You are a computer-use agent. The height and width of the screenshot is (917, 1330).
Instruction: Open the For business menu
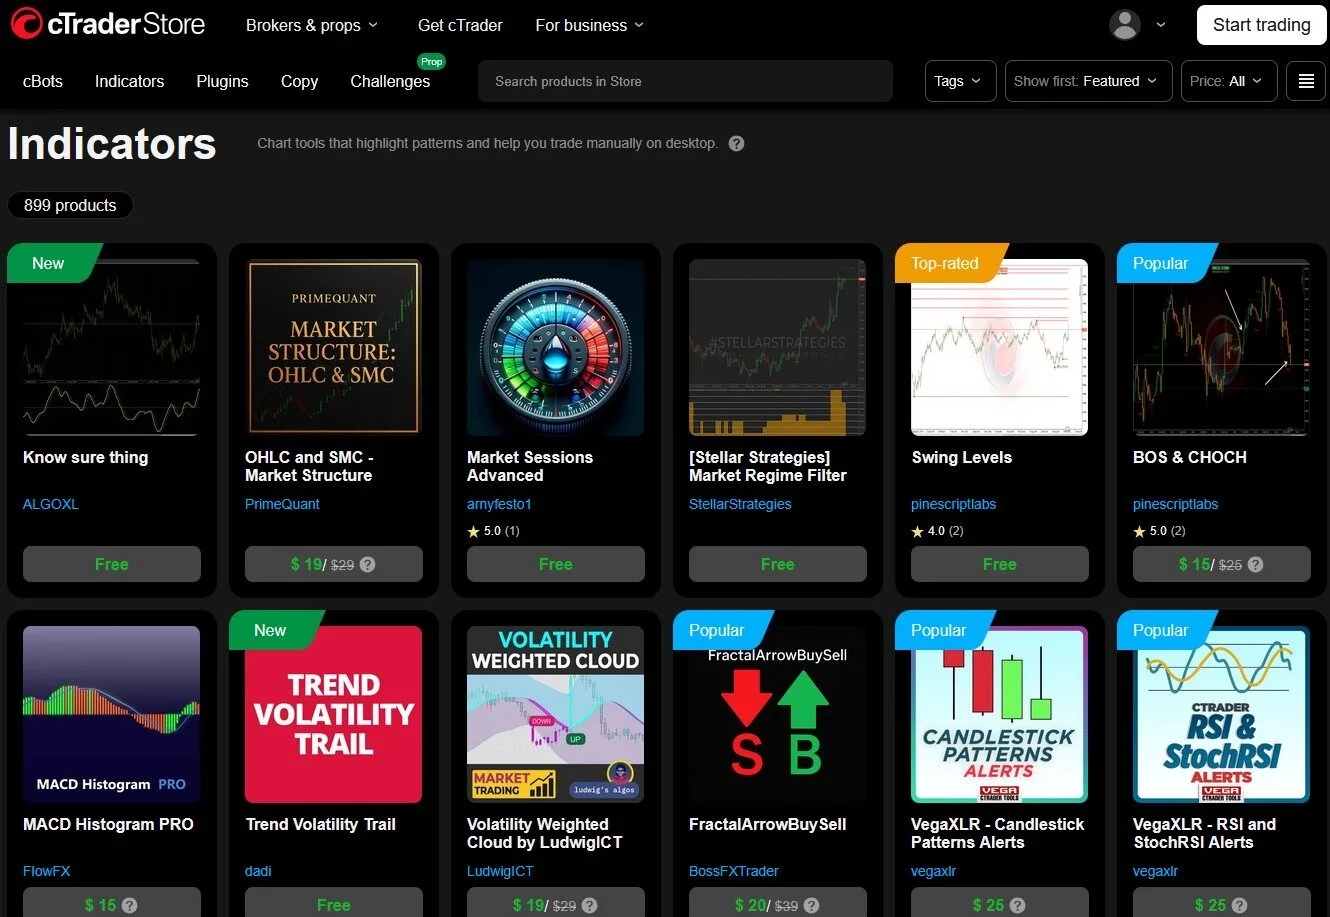[588, 25]
